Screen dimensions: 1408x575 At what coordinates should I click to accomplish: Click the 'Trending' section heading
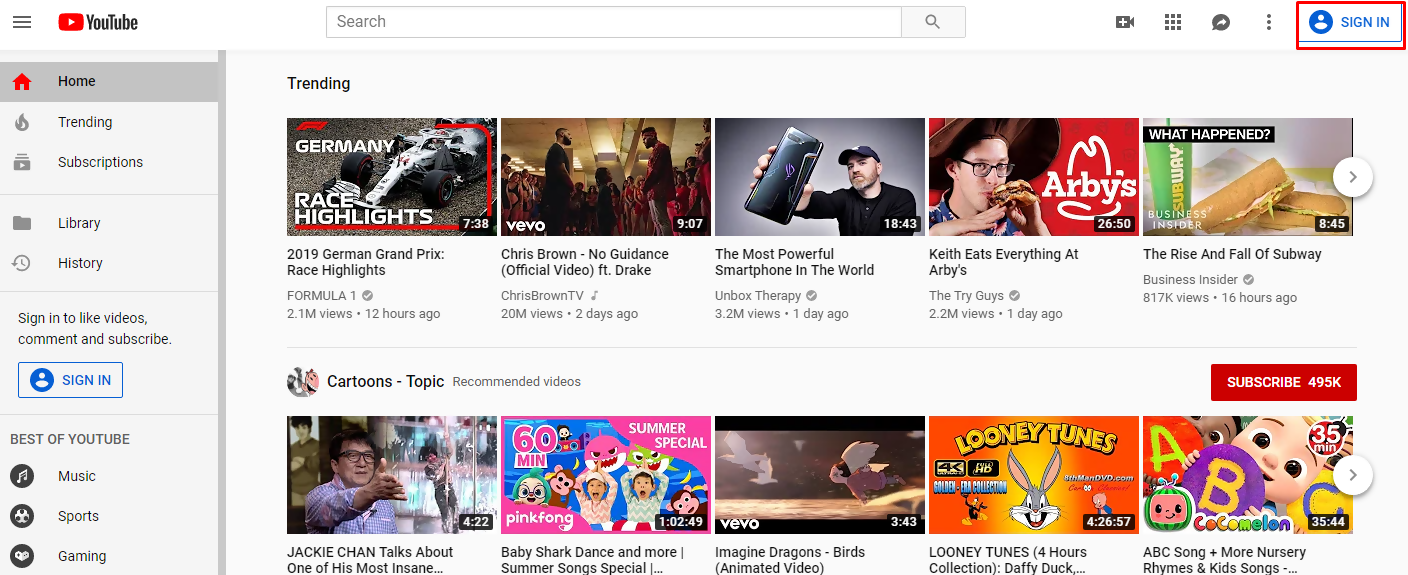(319, 84)
